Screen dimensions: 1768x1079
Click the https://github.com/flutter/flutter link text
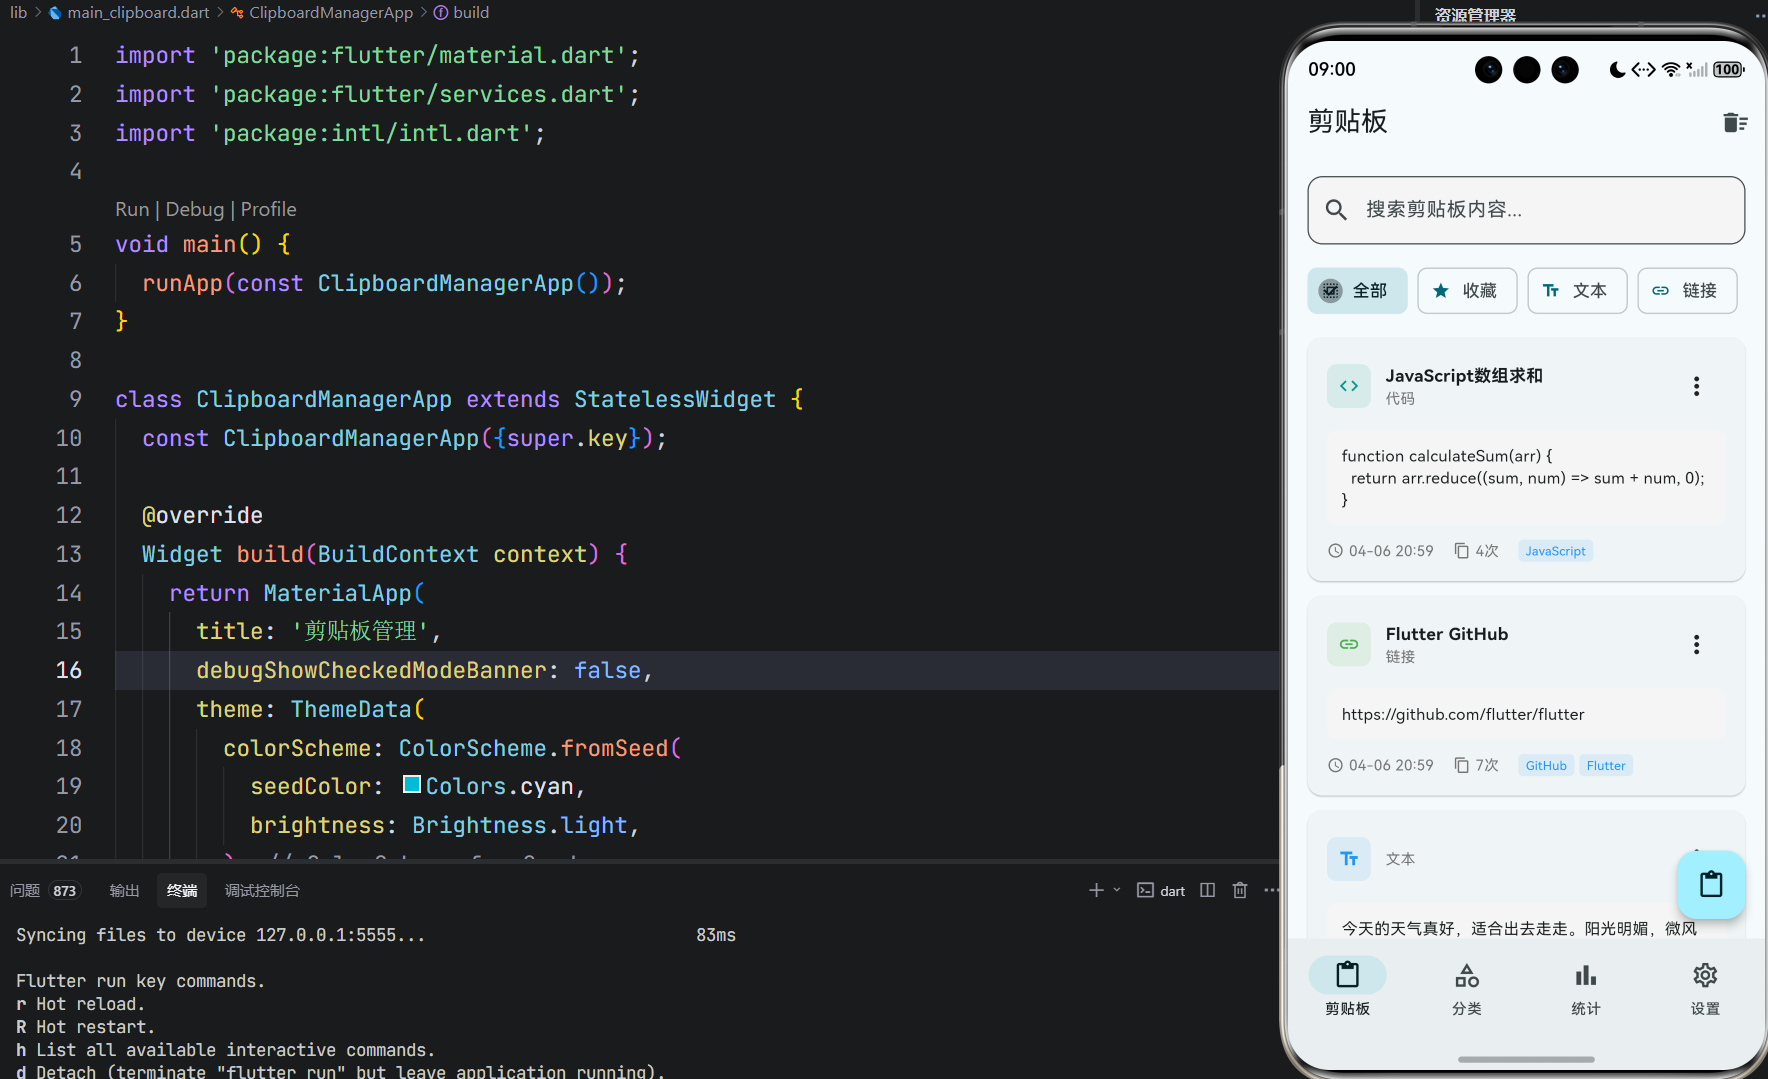(1463, 714)
